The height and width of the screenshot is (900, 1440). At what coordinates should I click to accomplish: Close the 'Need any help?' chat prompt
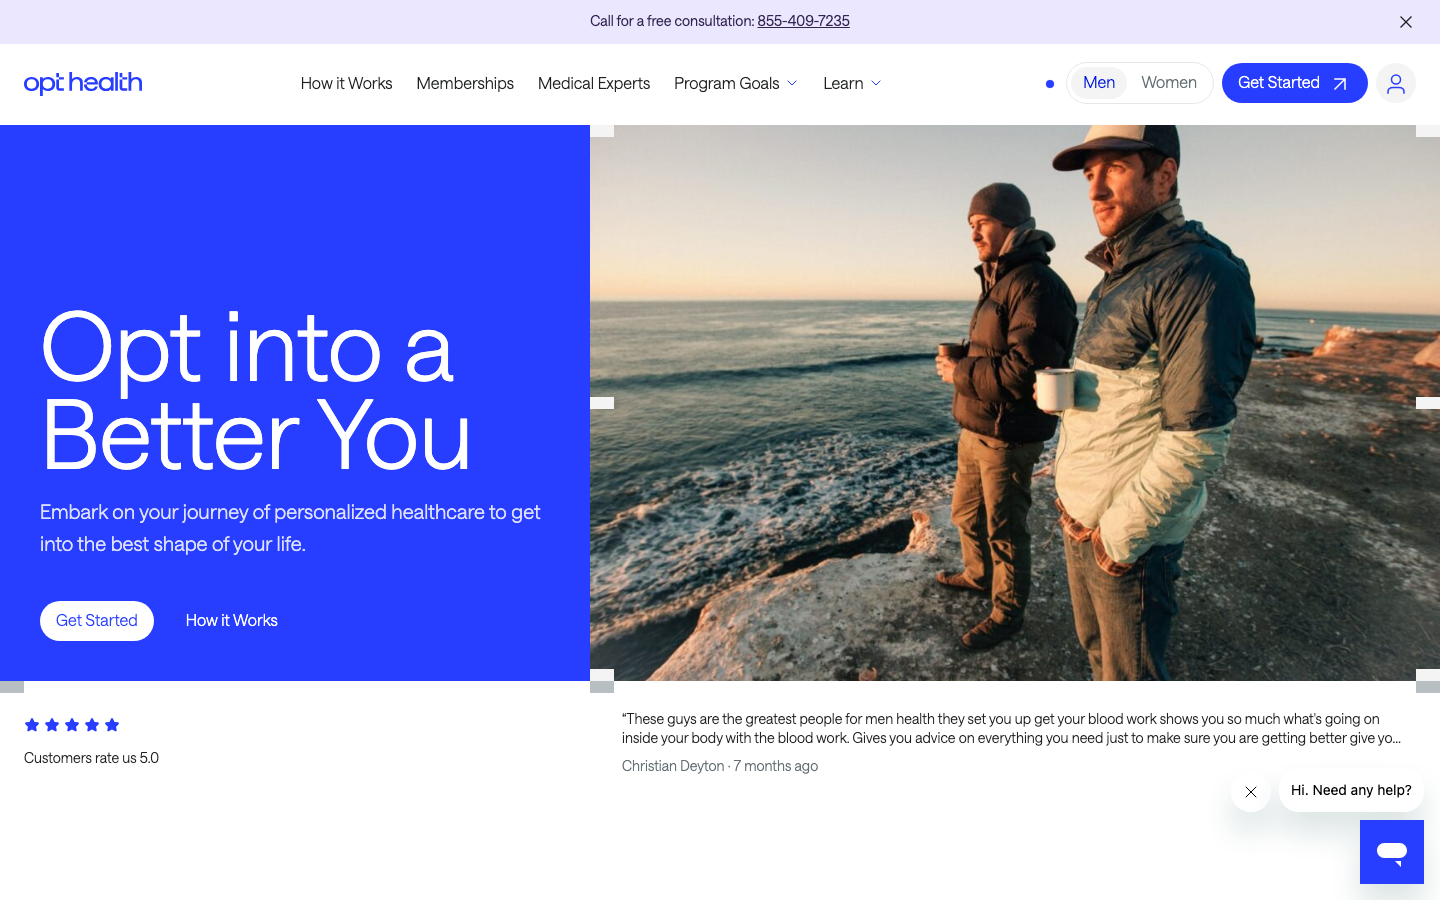pos(1250,792)
